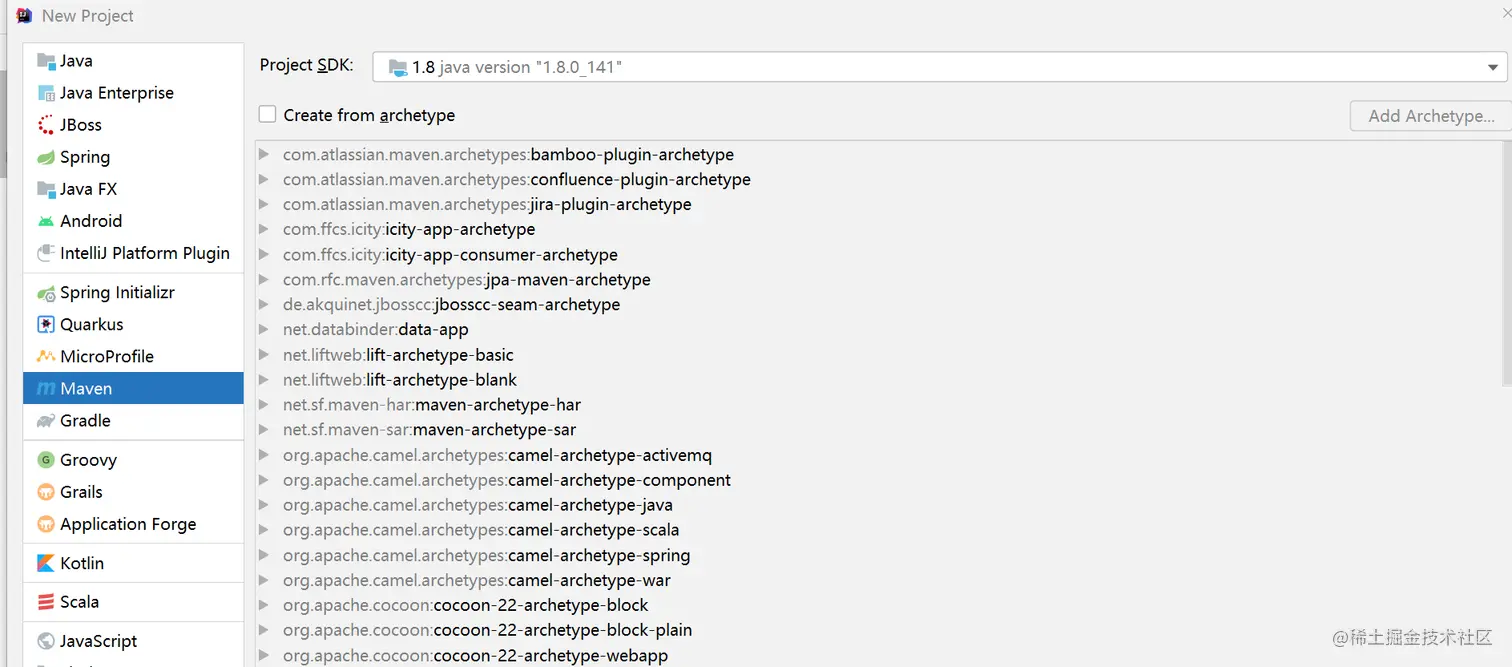Enable Create from archetype checkbox
This screenshot has height=667, width=1512.
coord(267,115)
